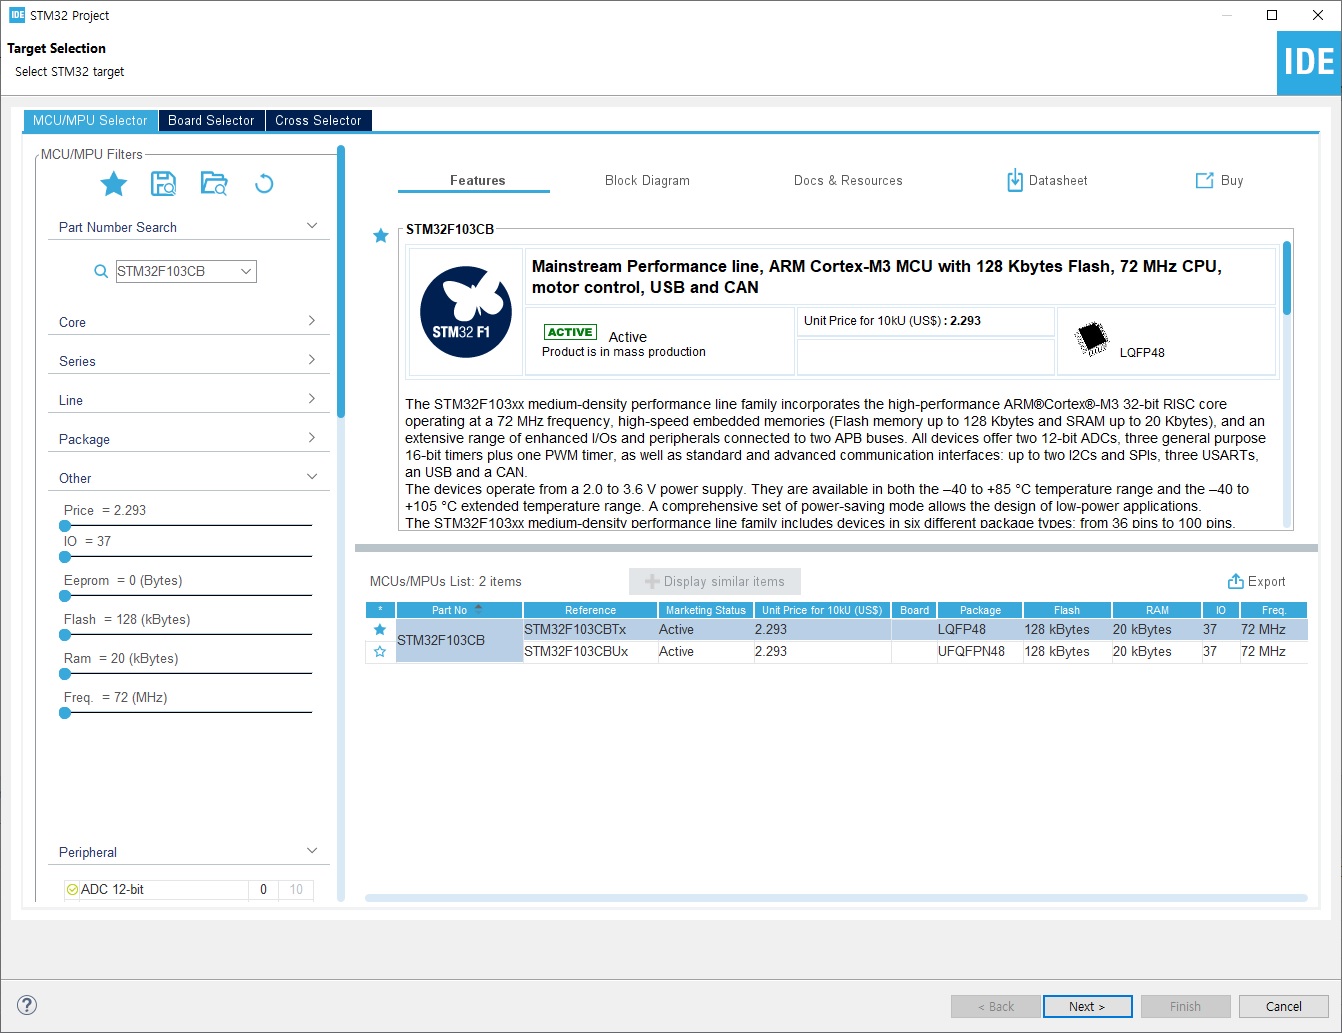1342x1033 pixels.
Task: Expand the Core filter section
Action: coord(312,321)
